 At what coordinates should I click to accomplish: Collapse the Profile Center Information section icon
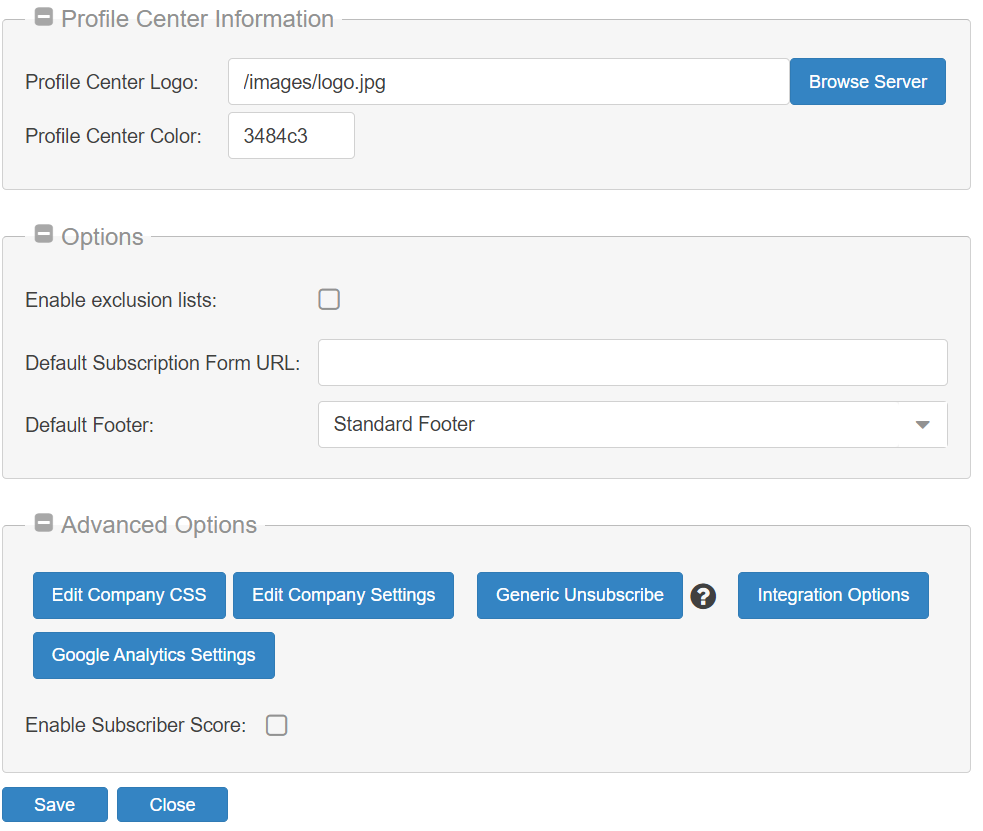[x=44, y=17]
